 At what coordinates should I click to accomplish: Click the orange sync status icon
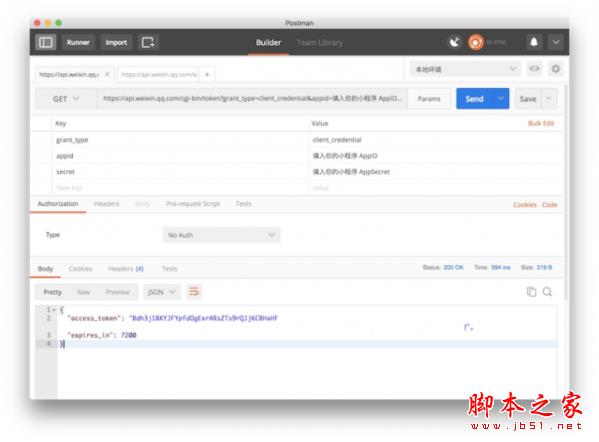pyautogui.click(x=476, y=42)
